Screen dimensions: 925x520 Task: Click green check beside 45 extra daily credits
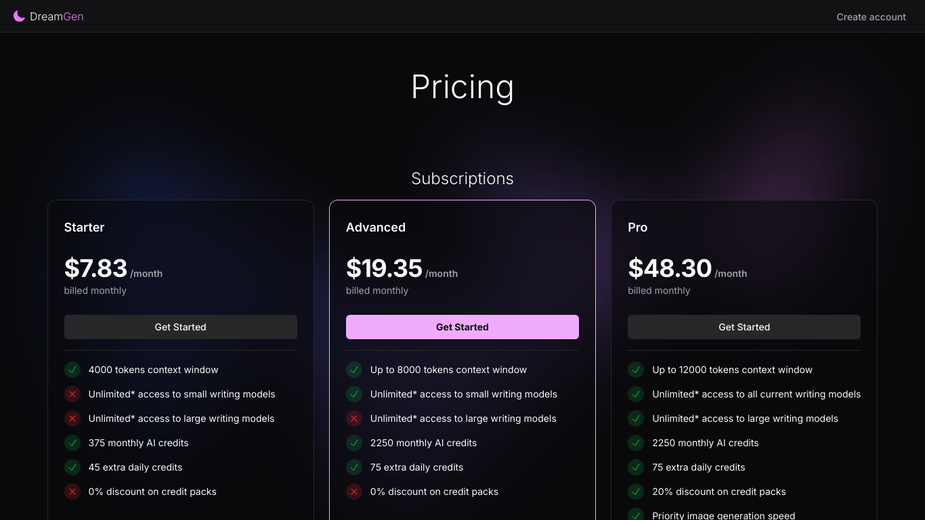(73, 467)
